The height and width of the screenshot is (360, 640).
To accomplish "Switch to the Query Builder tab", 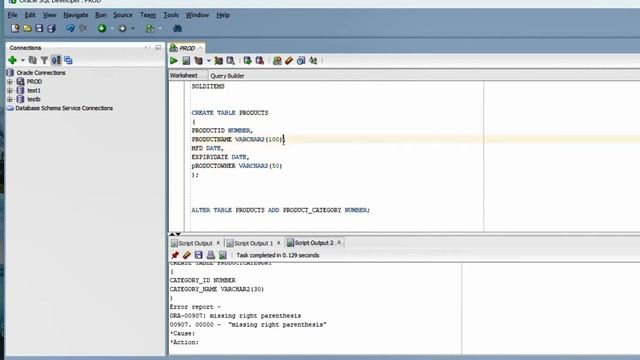I will pyautogui.click(x=227, y=76).
